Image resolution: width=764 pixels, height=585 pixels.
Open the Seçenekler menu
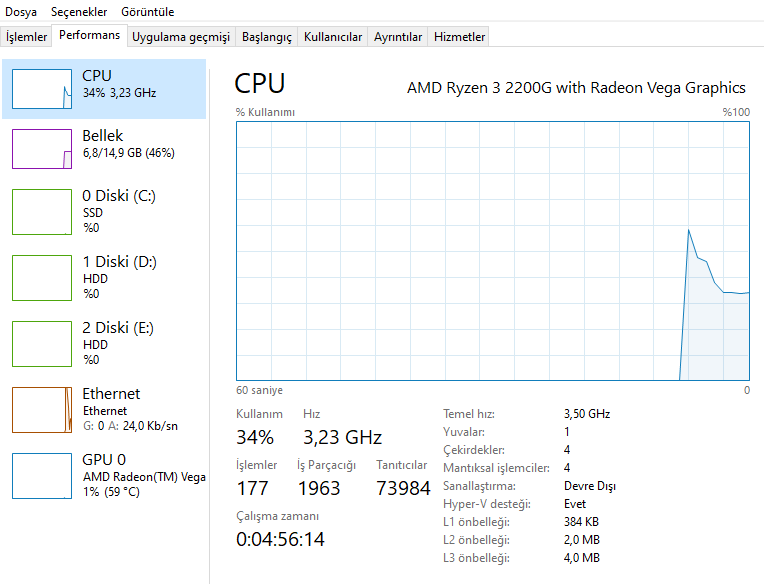coord(79,11)
